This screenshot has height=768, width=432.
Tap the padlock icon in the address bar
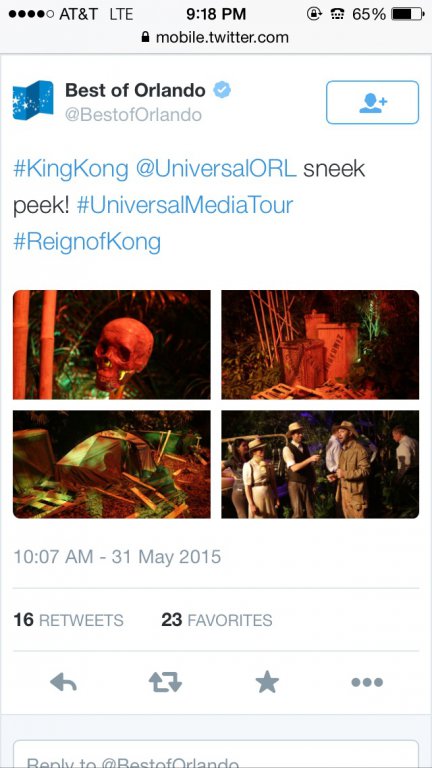pos(145,37)
